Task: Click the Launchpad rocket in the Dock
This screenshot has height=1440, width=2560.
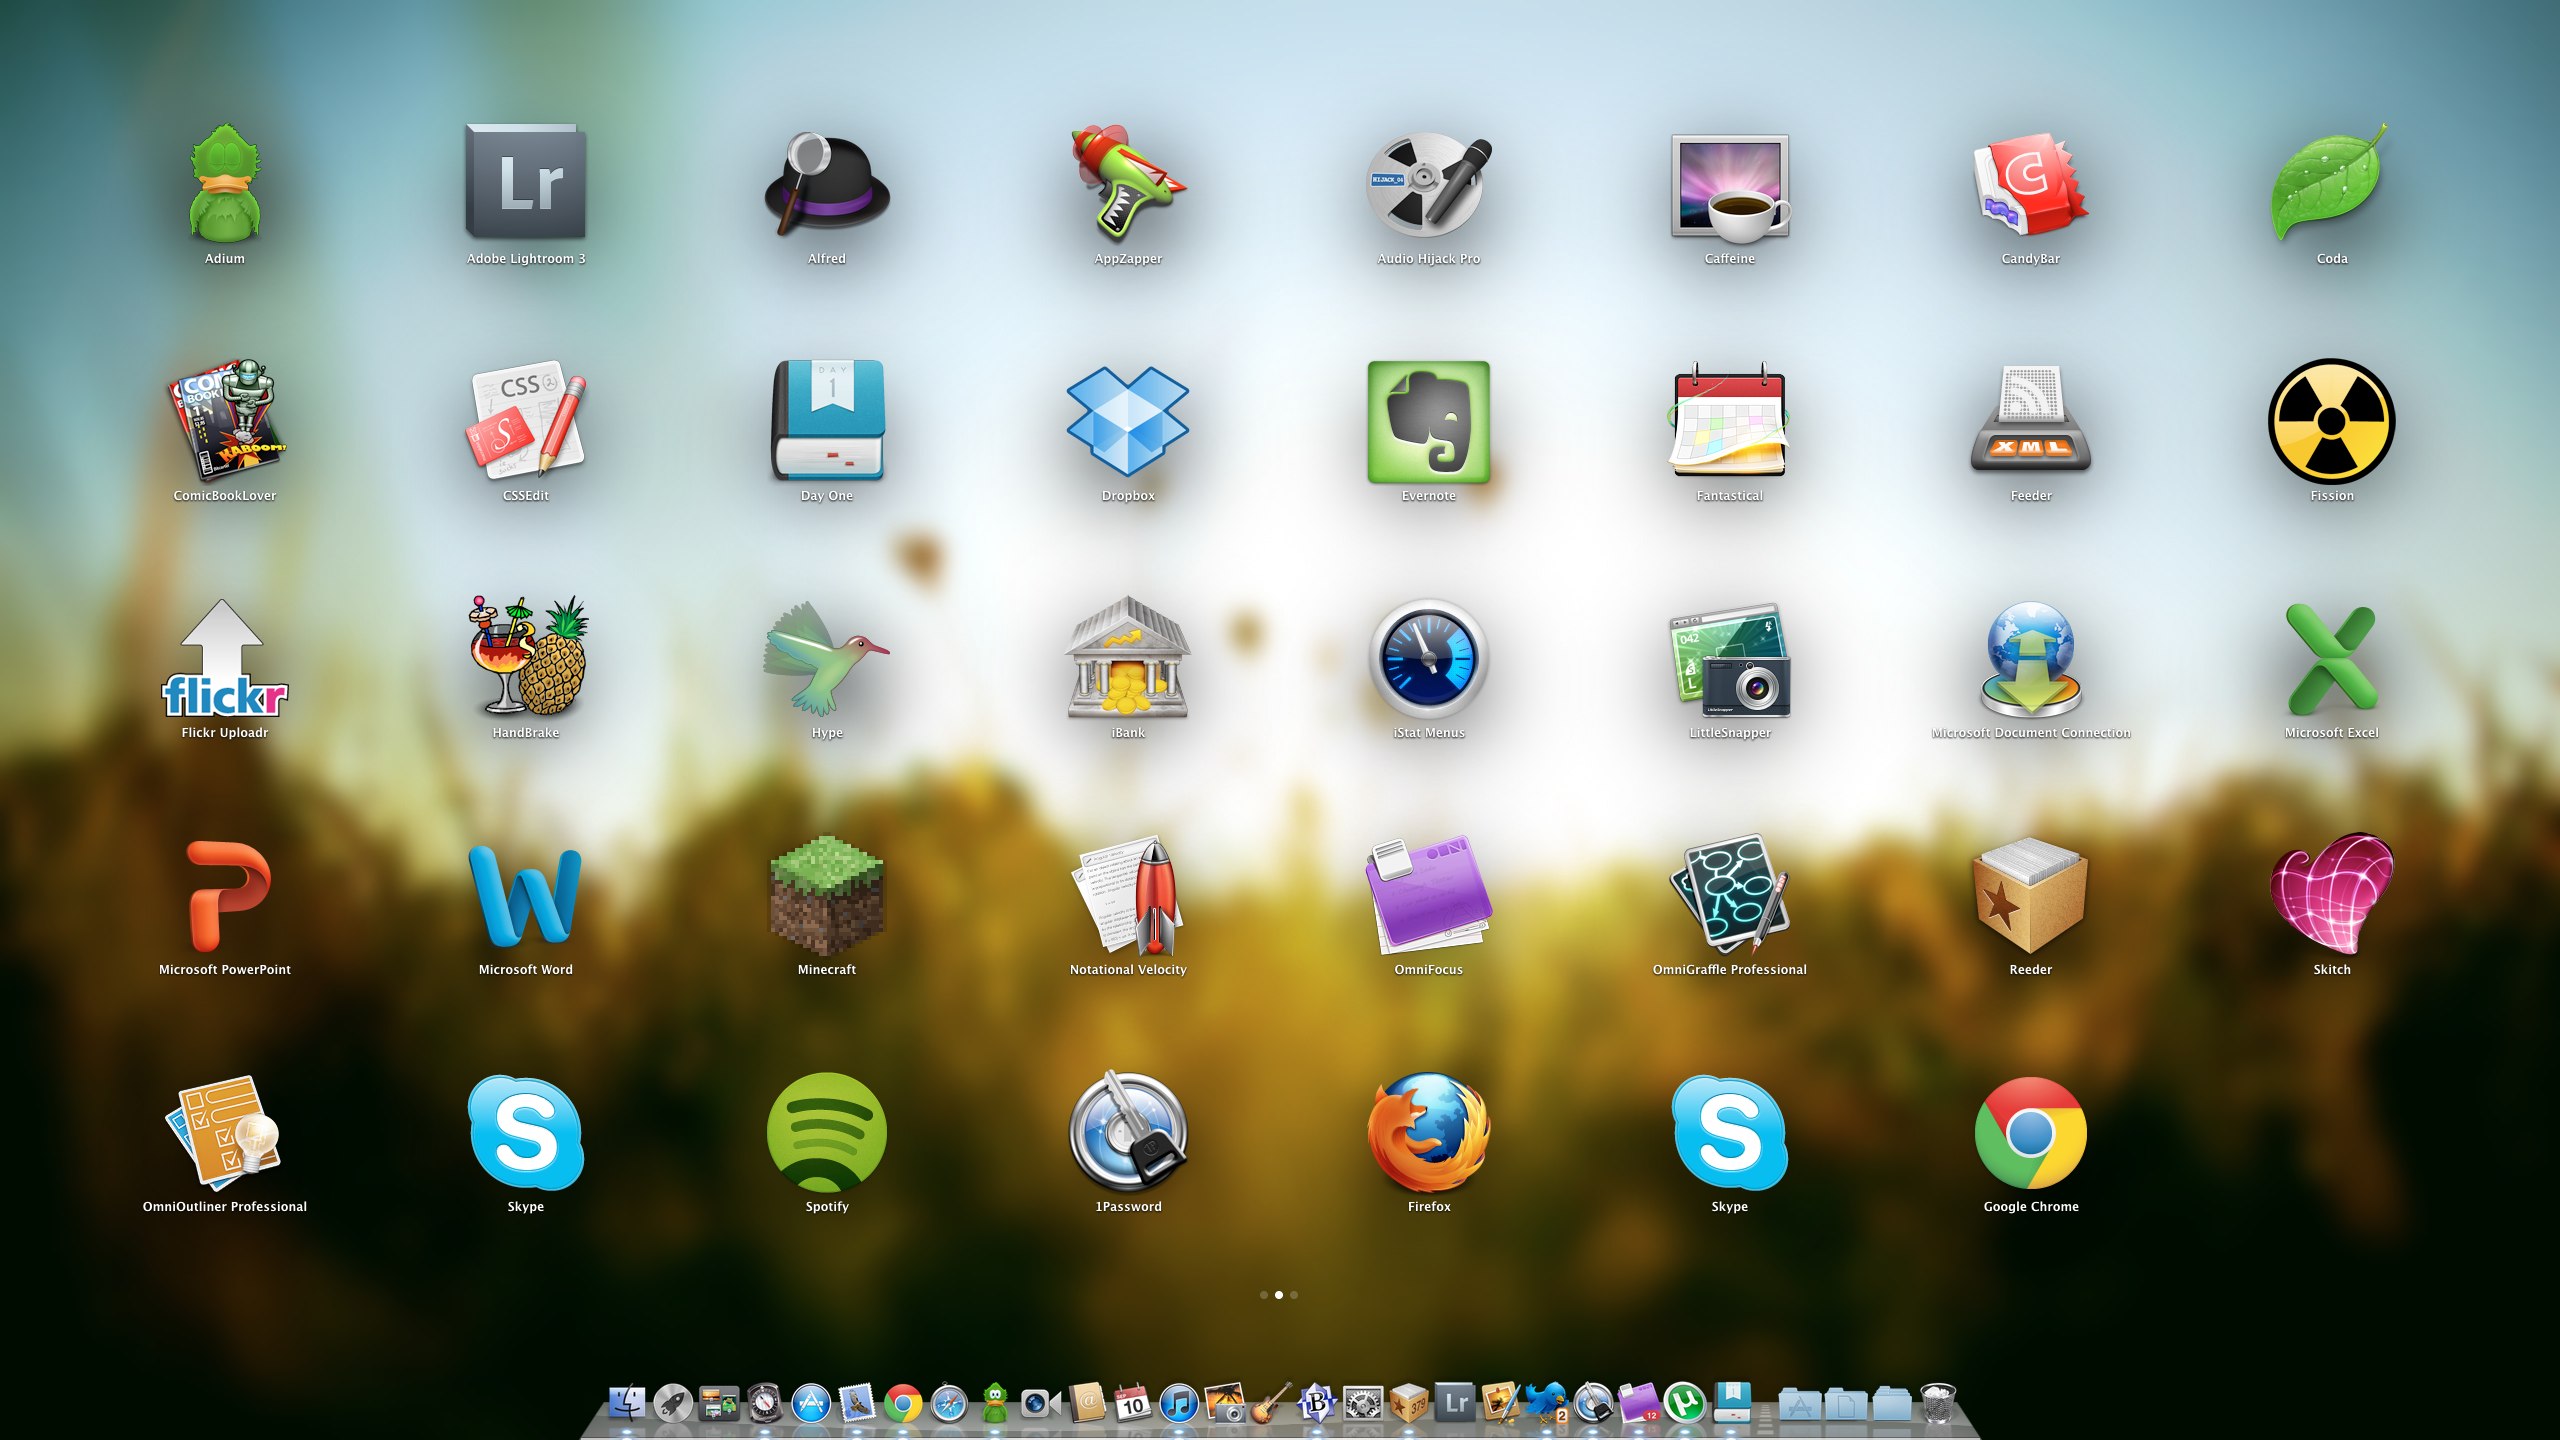Action: coord(673,1403)
